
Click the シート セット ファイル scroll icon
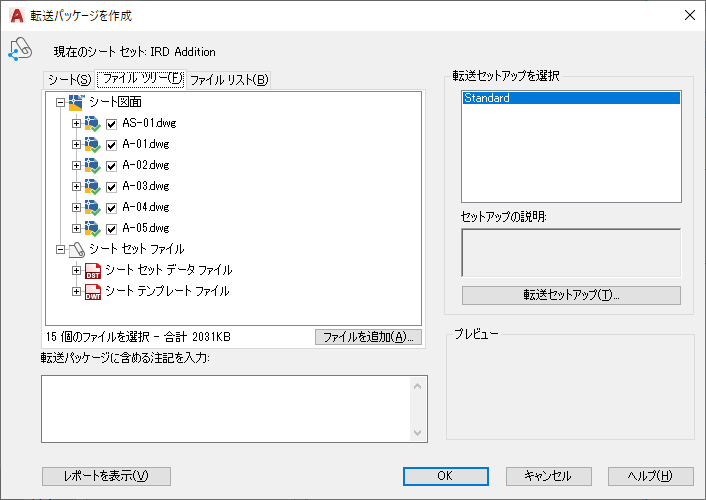[77, 250]
